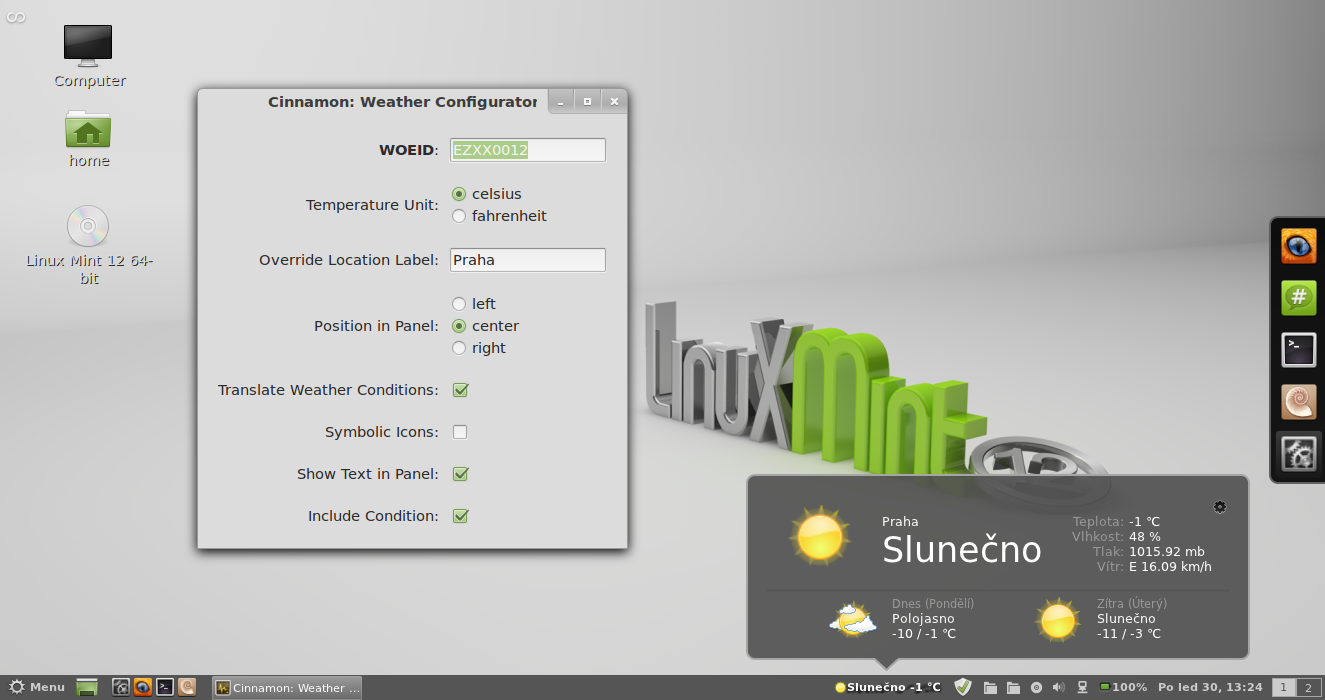Click the Praha location name in weather popup
Viewport: 1325px width, 700px height.
[x=900, y=521]
